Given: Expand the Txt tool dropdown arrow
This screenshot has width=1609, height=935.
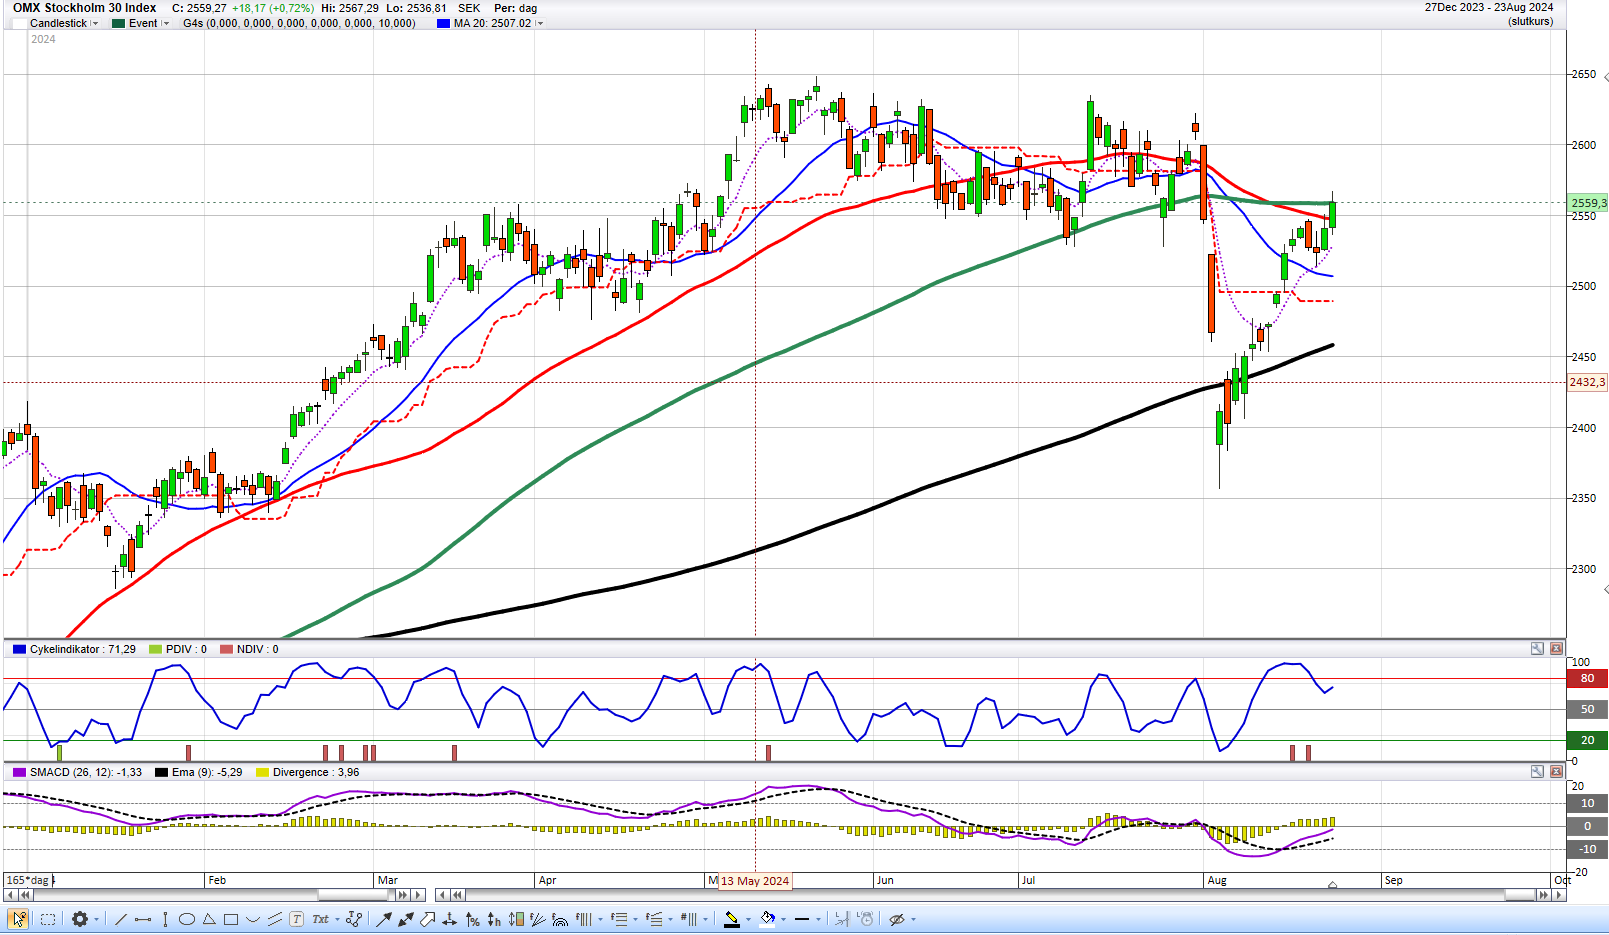Looking at the screenshot, I should [338, 920].
